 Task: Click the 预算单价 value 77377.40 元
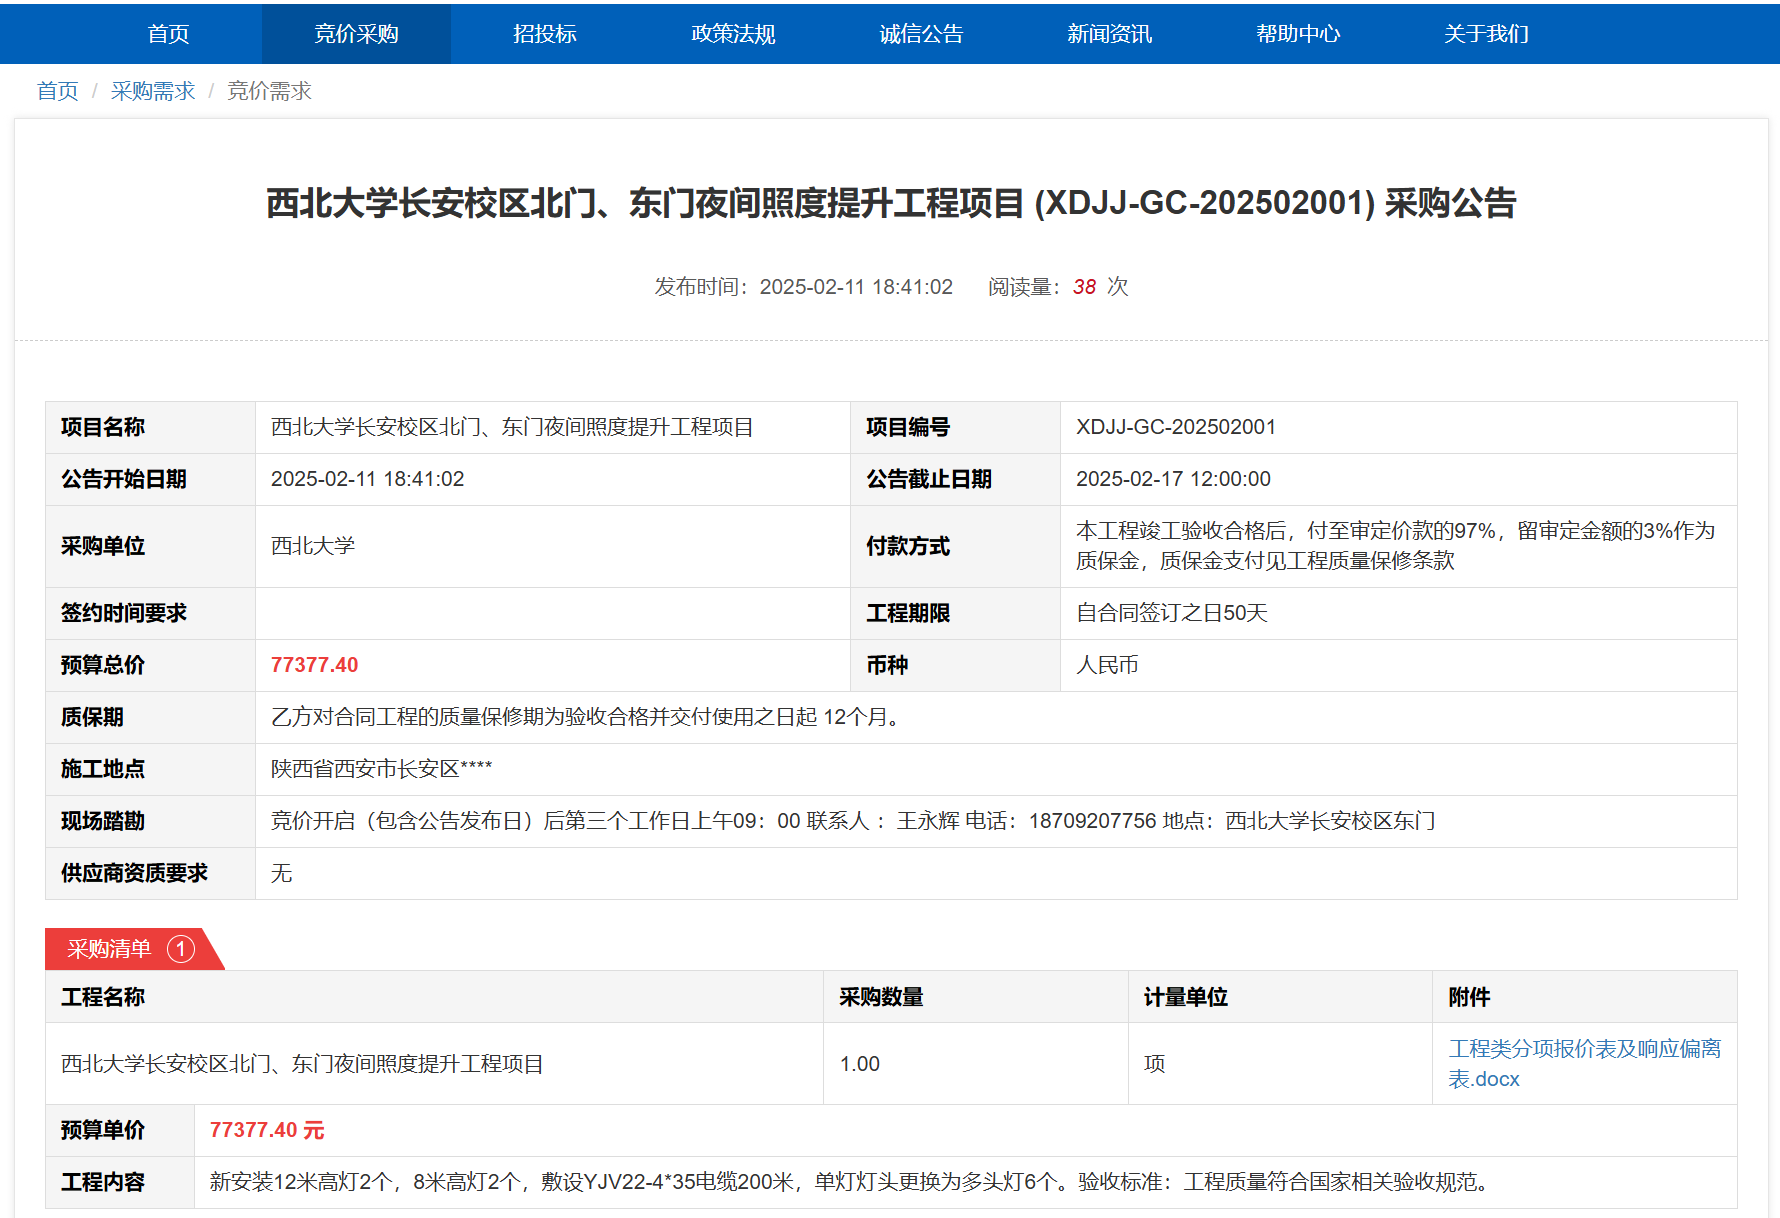(x=266, y=1130)
